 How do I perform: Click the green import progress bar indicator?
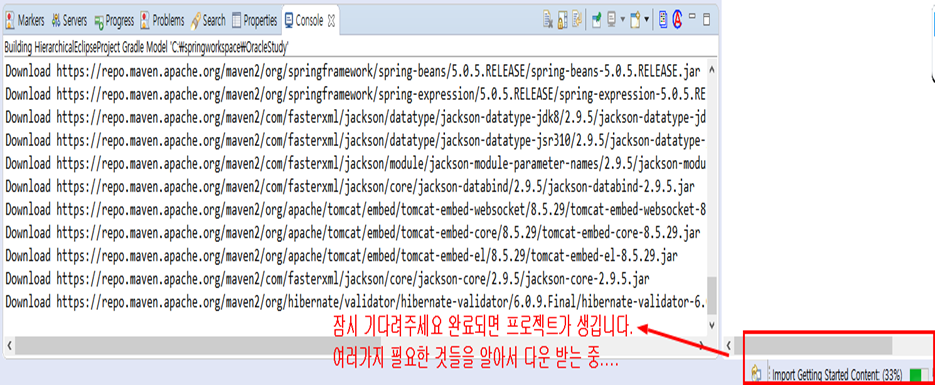[x=919, y=374]
